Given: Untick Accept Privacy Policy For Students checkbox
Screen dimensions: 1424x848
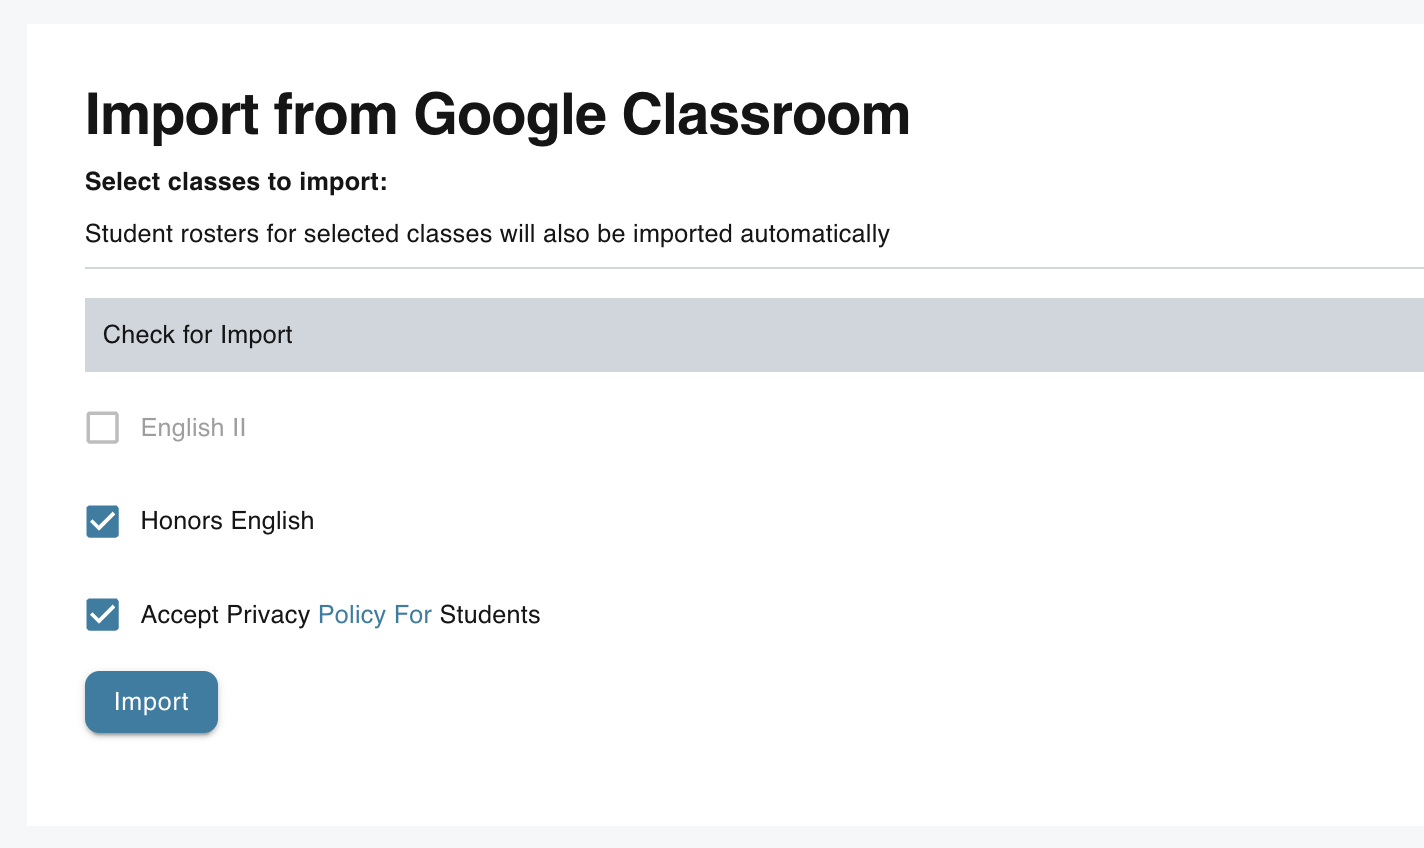Looking at the screenshot, I should coord(102,615).
